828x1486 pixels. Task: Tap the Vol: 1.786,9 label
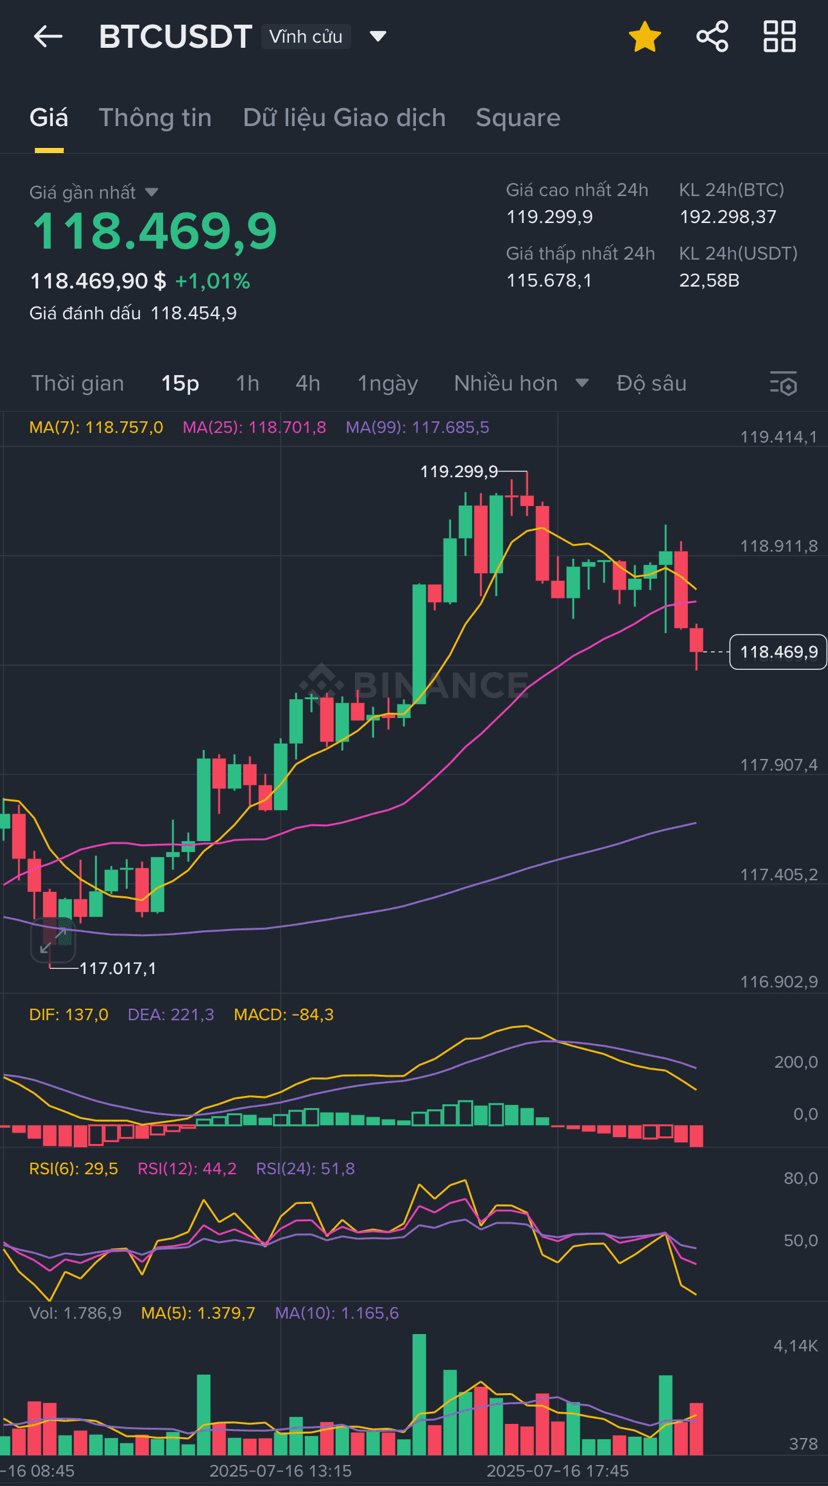click(75, 1313)
